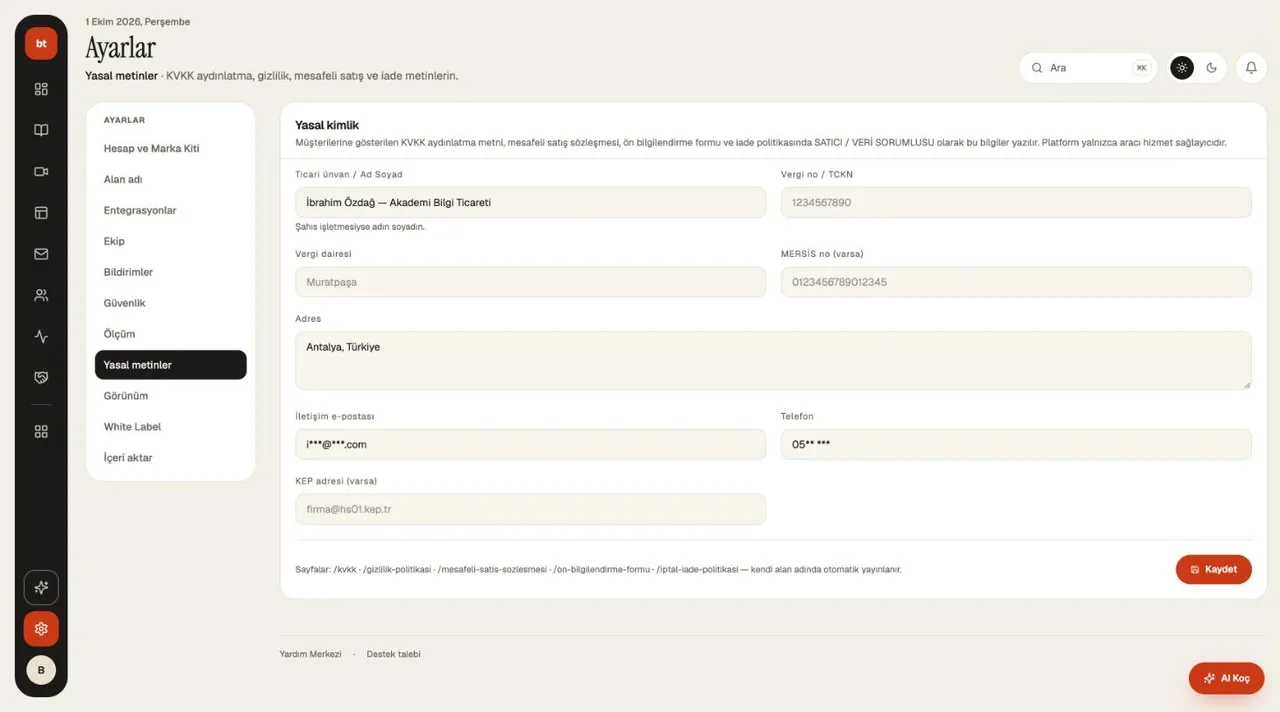Open the video camera icon in the sidebar
The width and height of the screenshot is (1280, 712).
coord(41,171)
